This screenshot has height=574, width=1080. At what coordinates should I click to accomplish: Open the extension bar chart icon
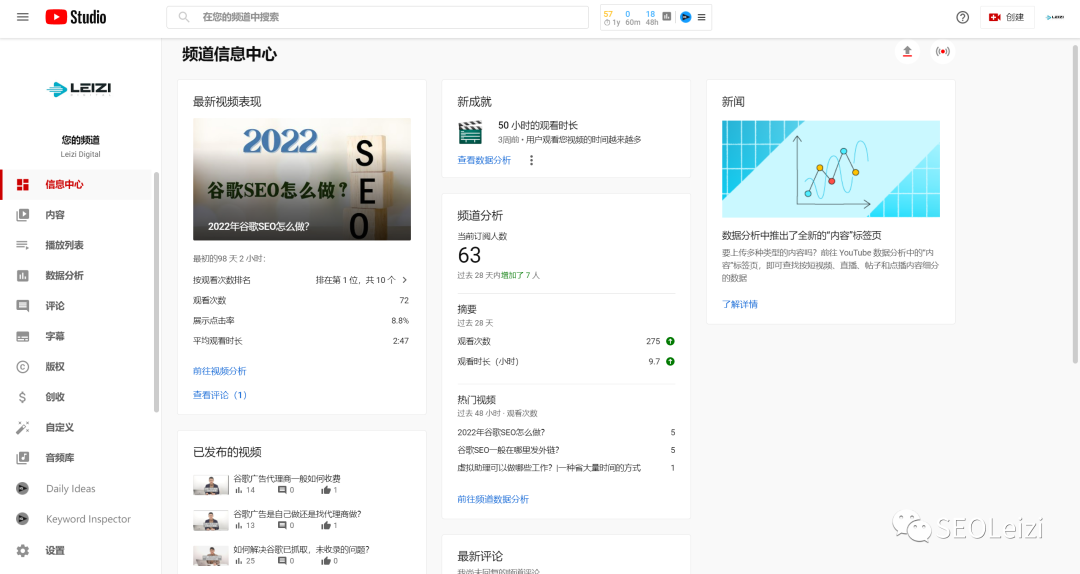667,17
